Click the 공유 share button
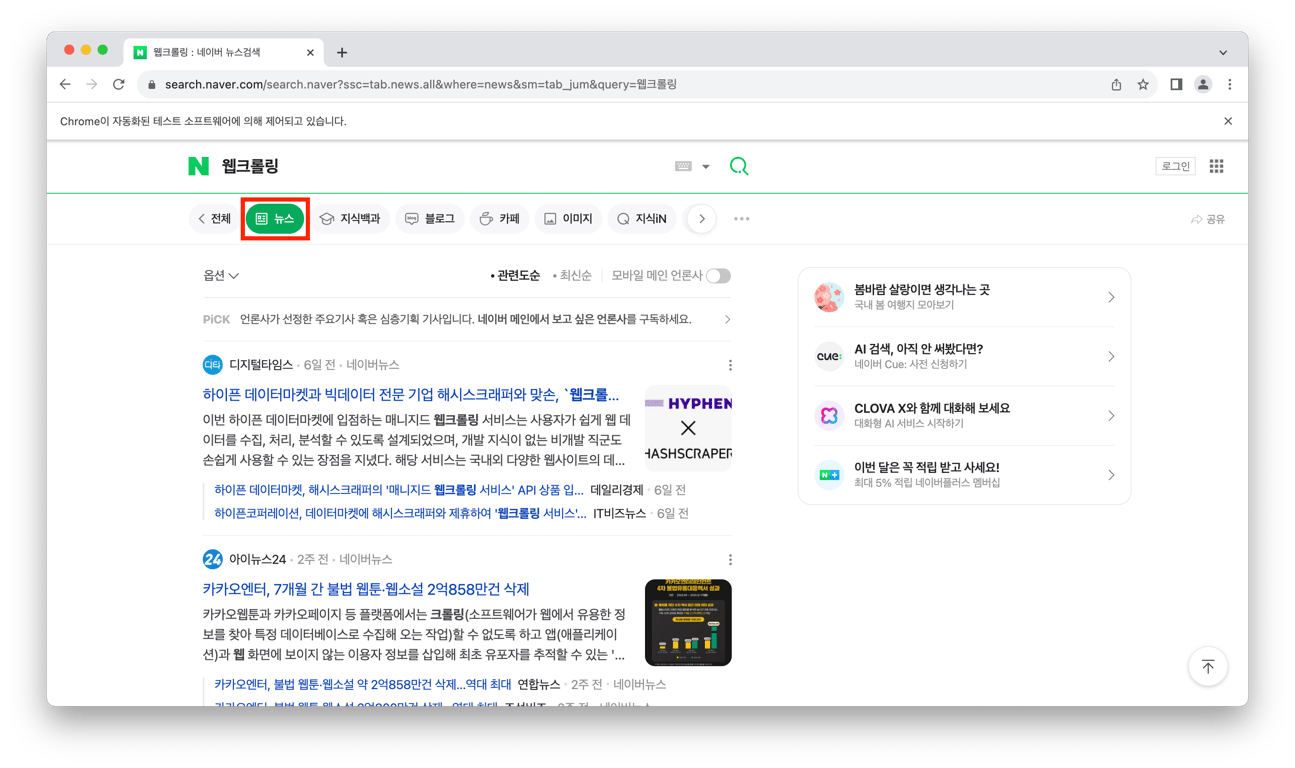The height and width of the screenshot is (768, 1295). [1207, 219]
